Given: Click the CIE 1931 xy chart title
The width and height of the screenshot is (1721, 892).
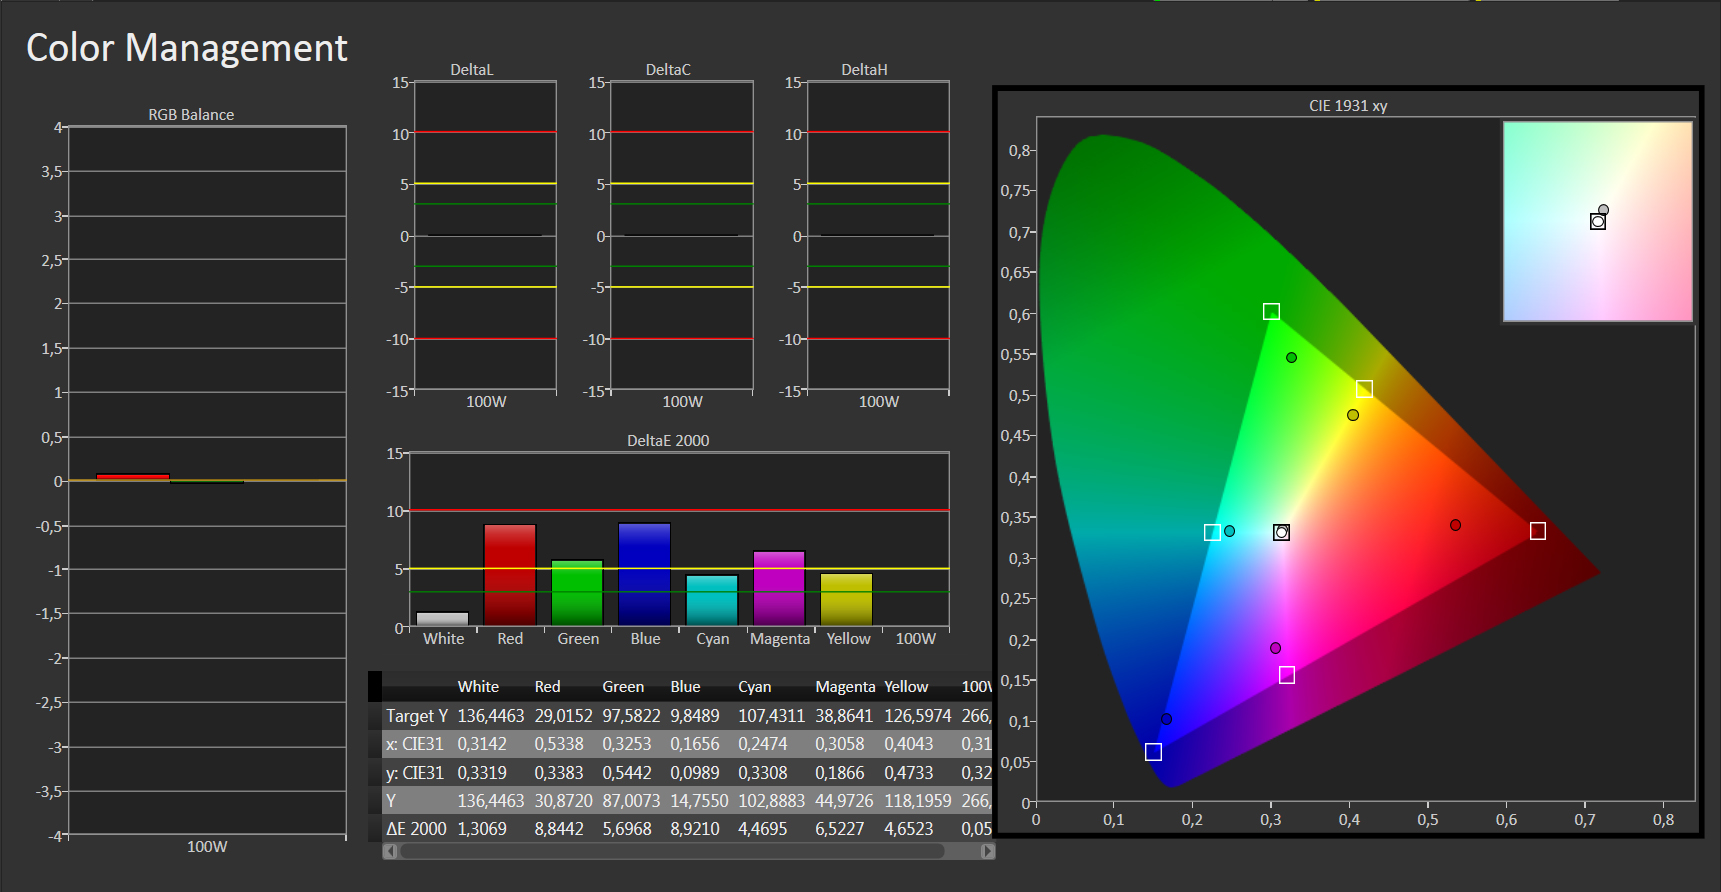Looking at the screenshot, I should (x=1348, y=106).
